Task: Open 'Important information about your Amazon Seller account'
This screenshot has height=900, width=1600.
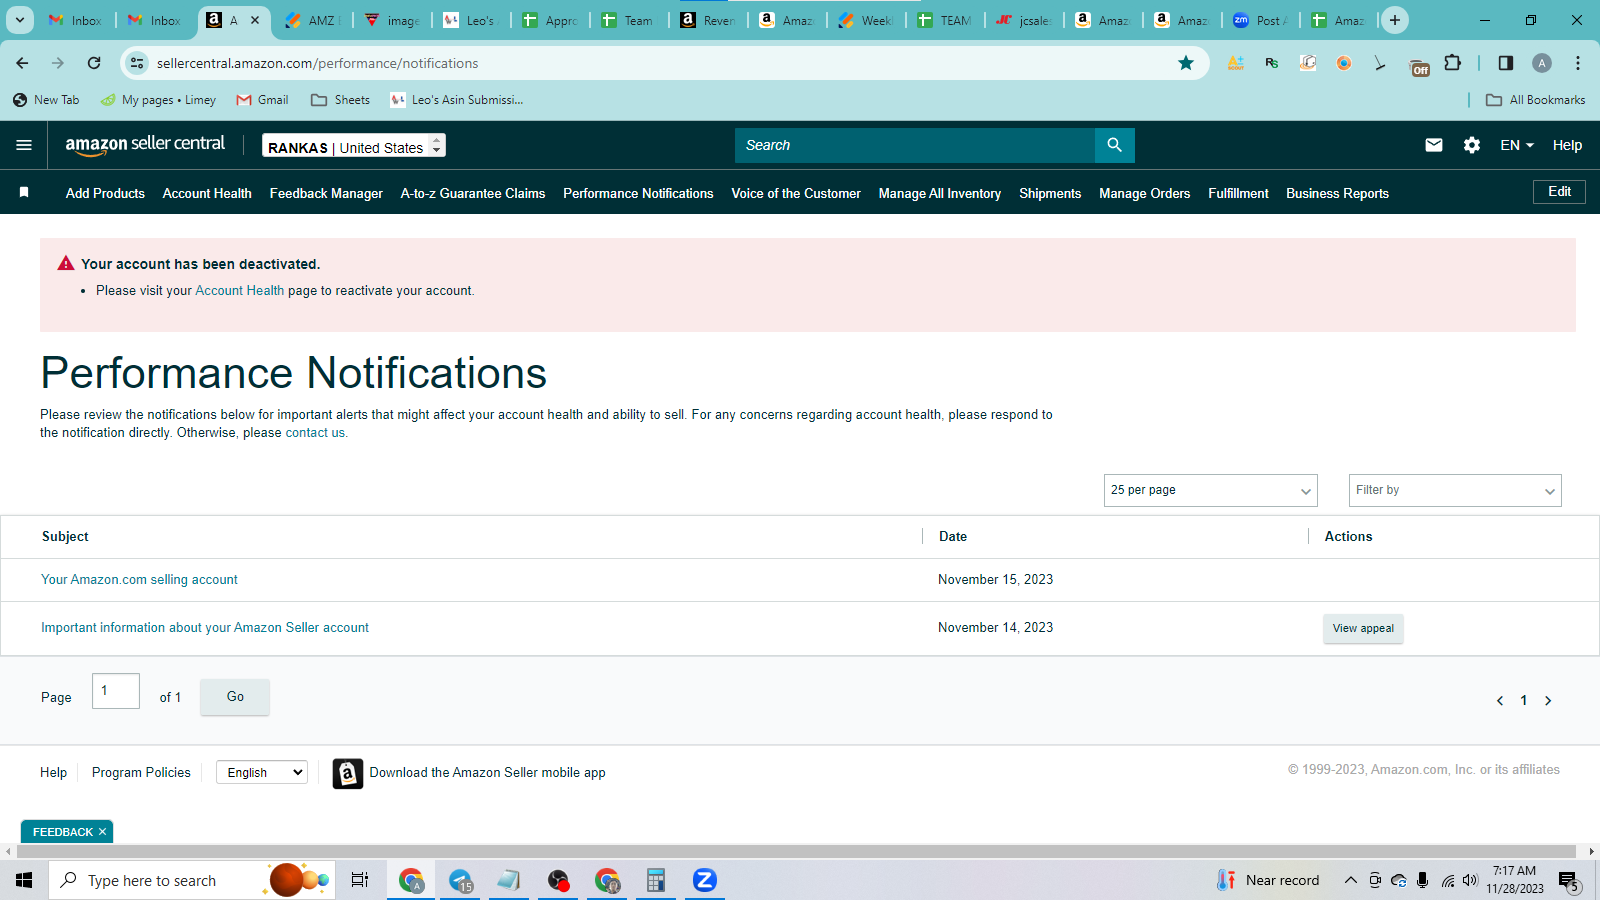Action: 205,628
